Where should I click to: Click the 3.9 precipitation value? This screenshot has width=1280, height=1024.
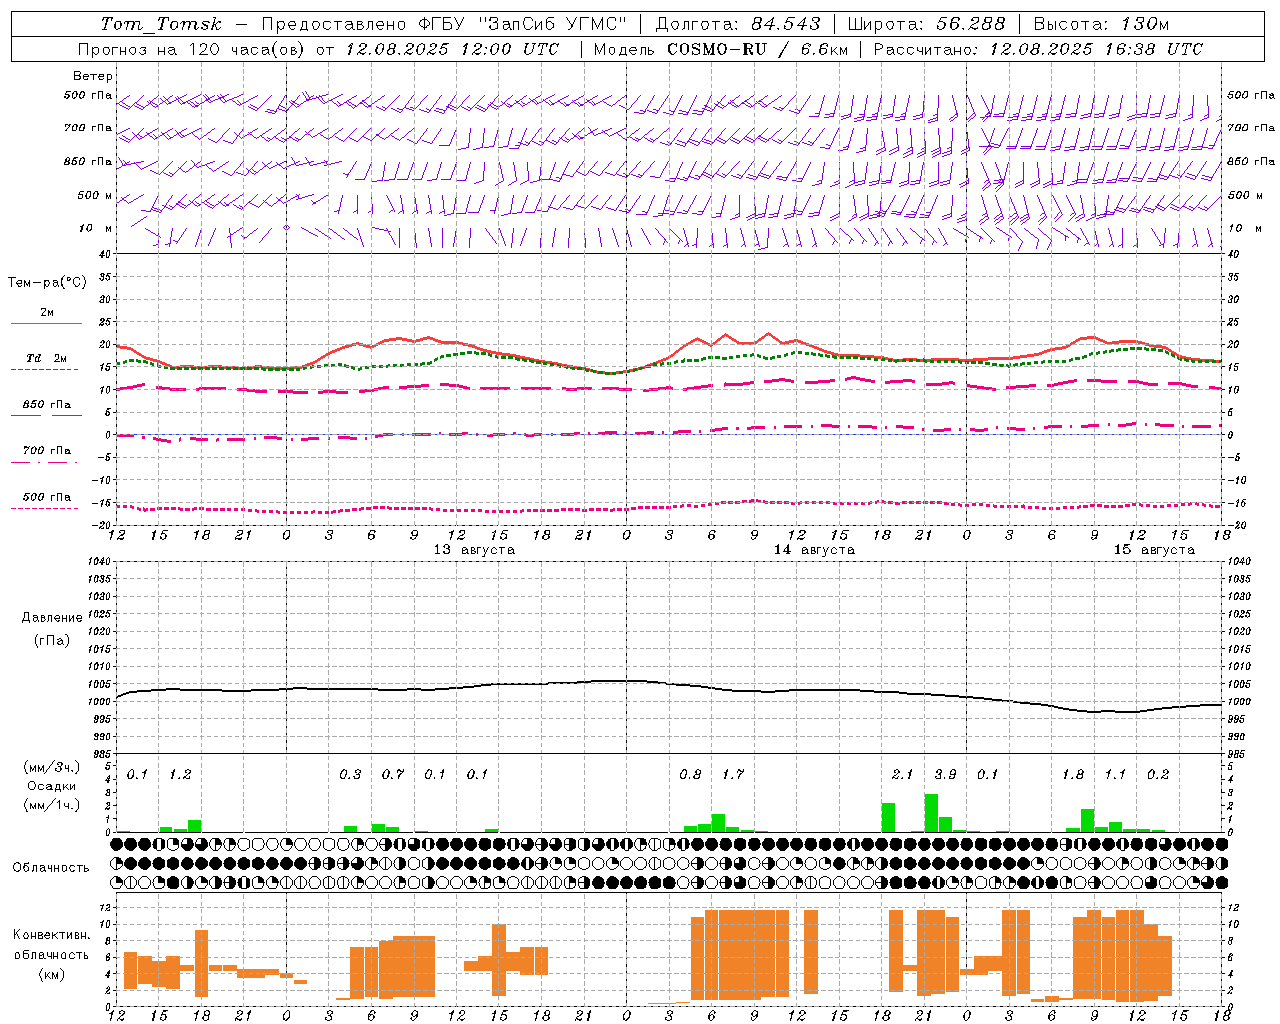tap(945, 774)
